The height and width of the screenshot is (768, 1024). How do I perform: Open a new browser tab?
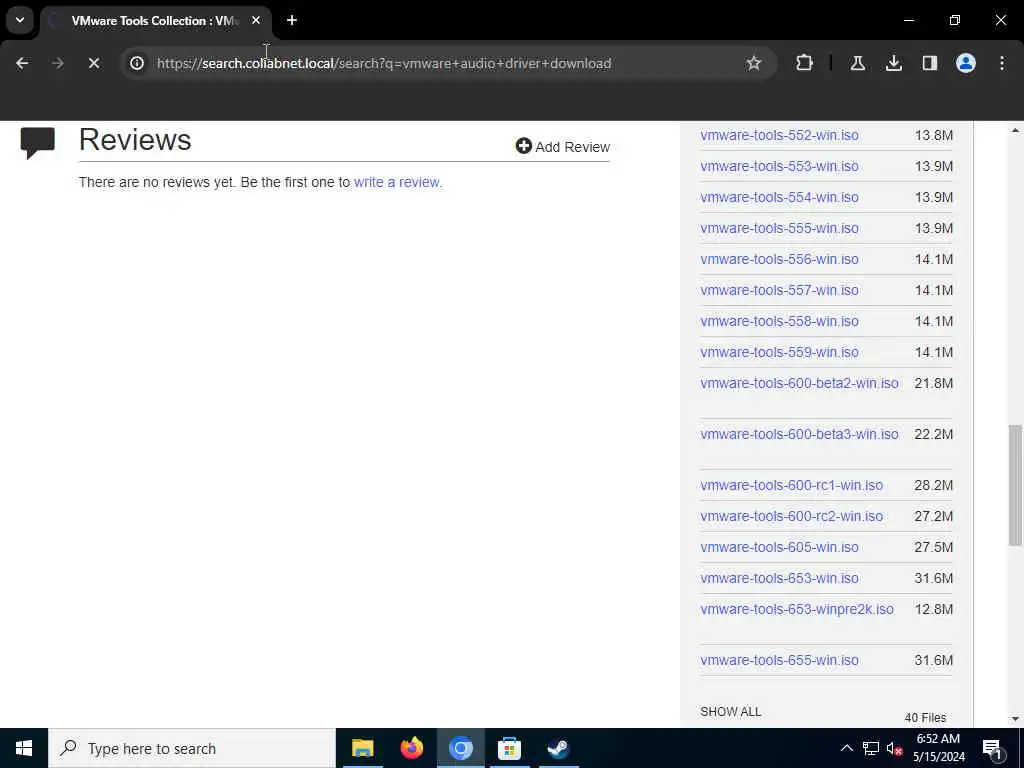tap(292, 20)
